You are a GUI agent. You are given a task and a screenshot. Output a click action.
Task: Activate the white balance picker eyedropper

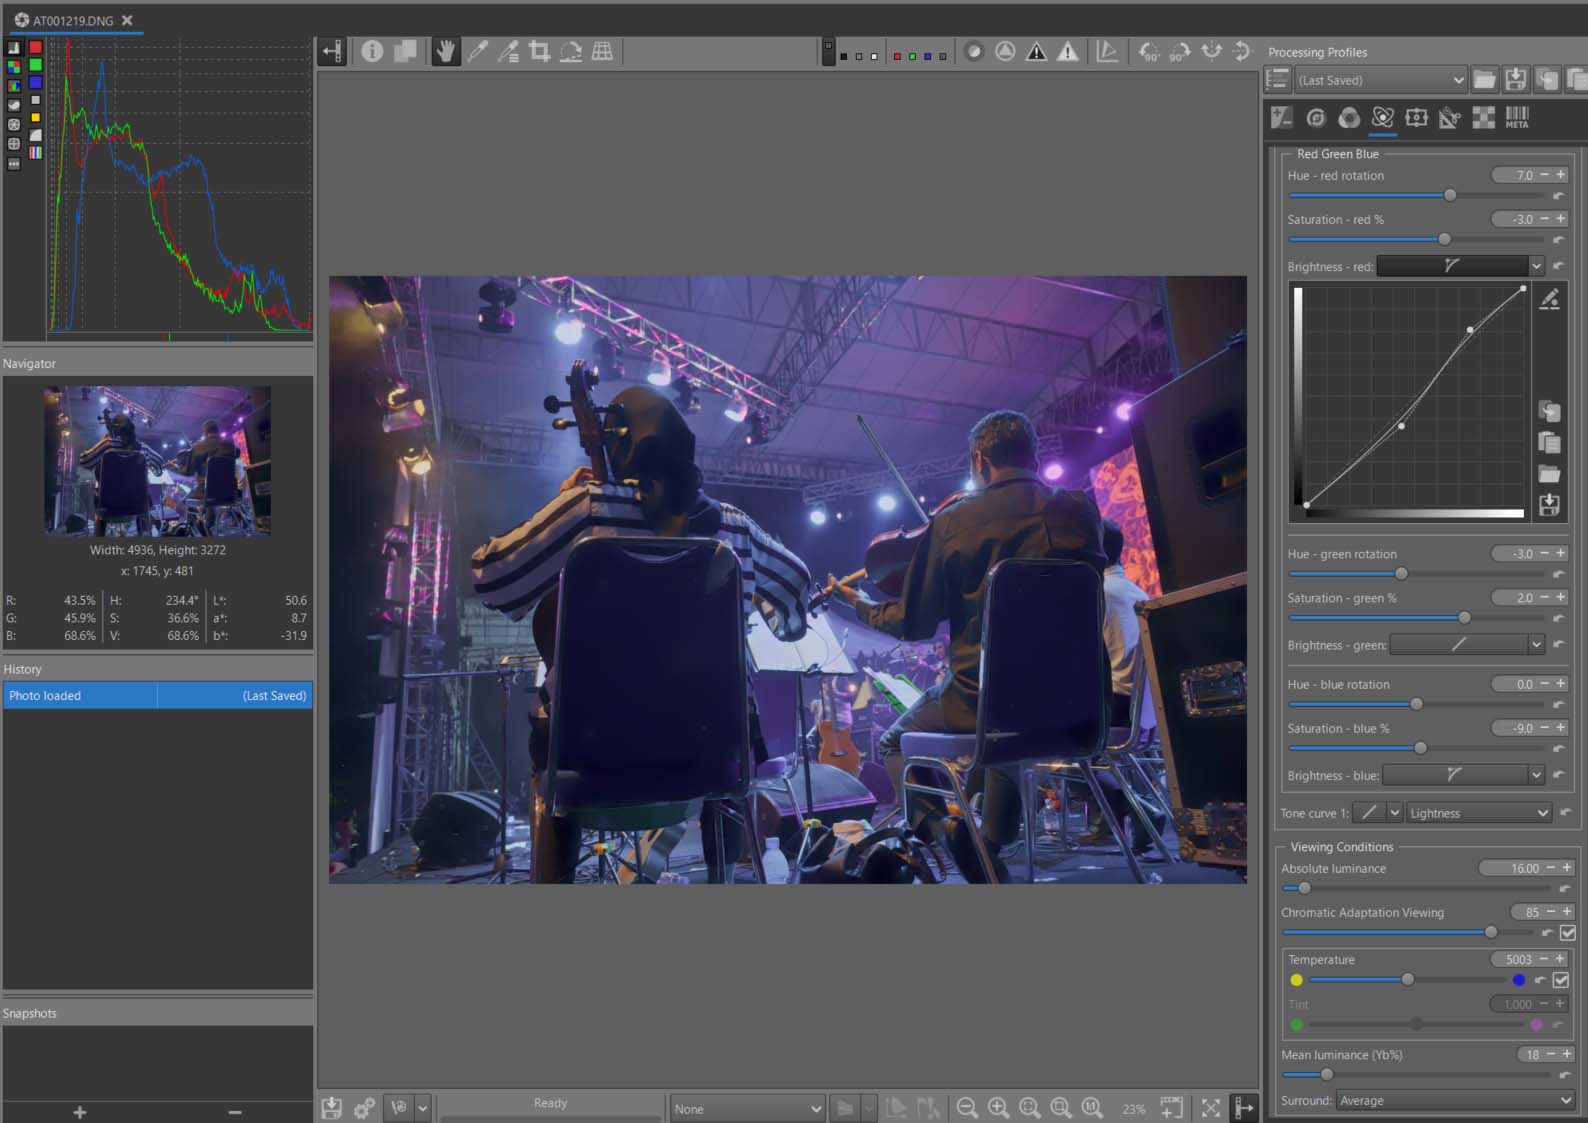478,51
